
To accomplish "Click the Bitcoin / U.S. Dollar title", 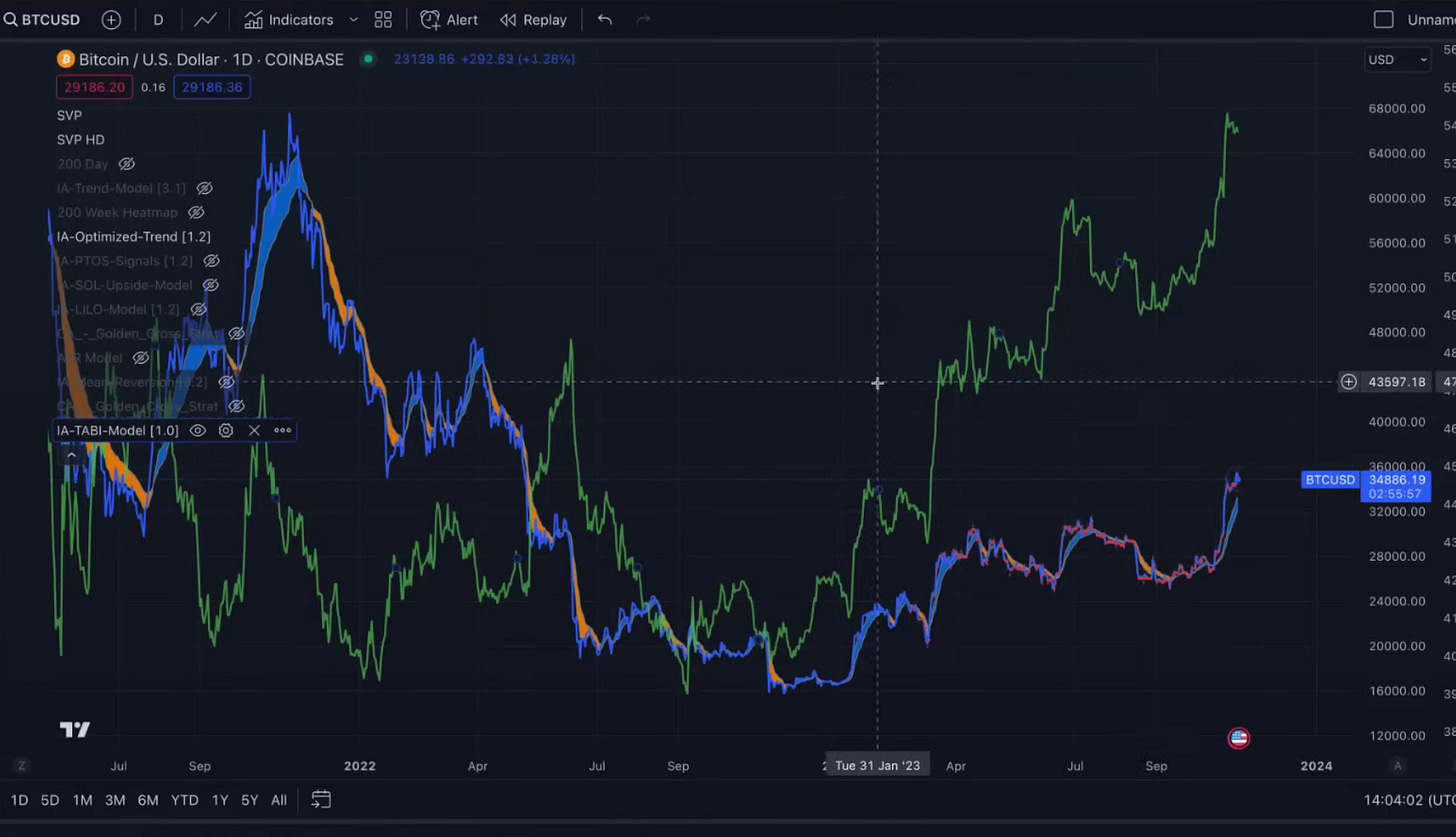I will tap(211, 59).
